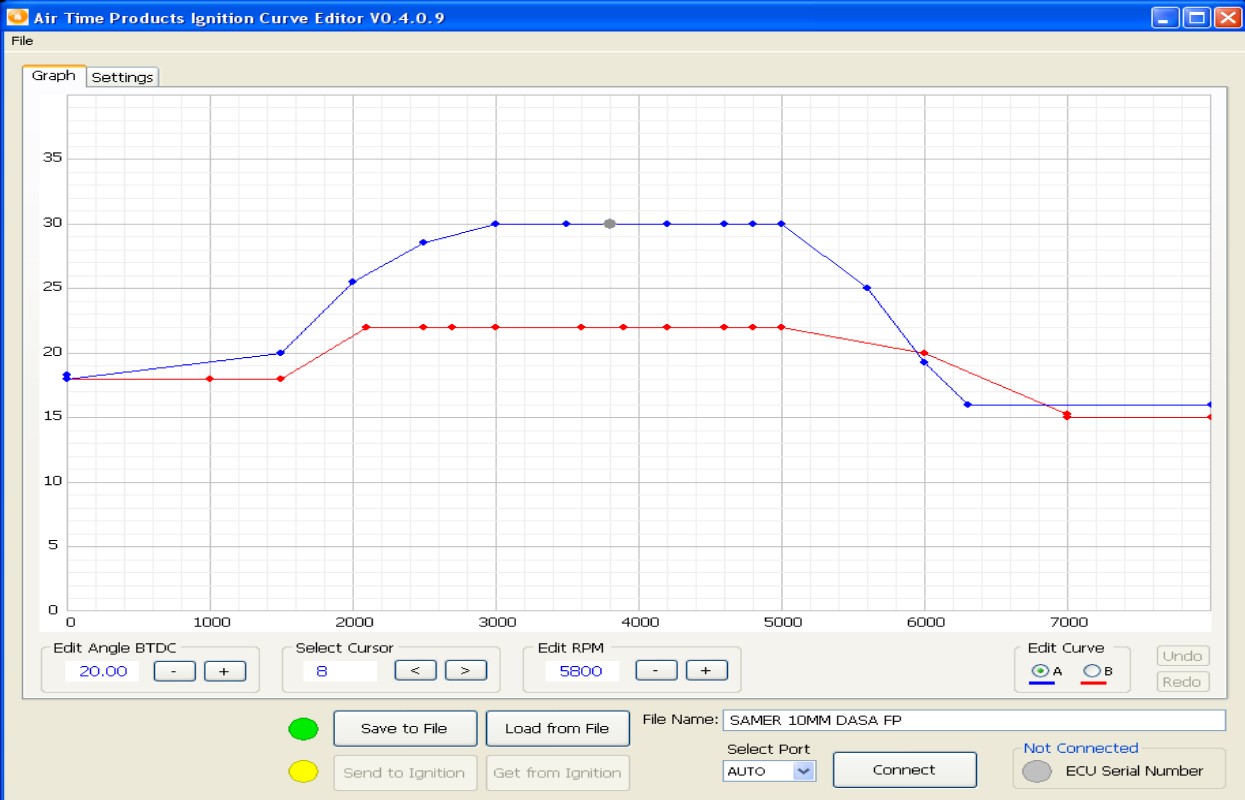Decrease Edit RPM with minus button

pos(656,671)
